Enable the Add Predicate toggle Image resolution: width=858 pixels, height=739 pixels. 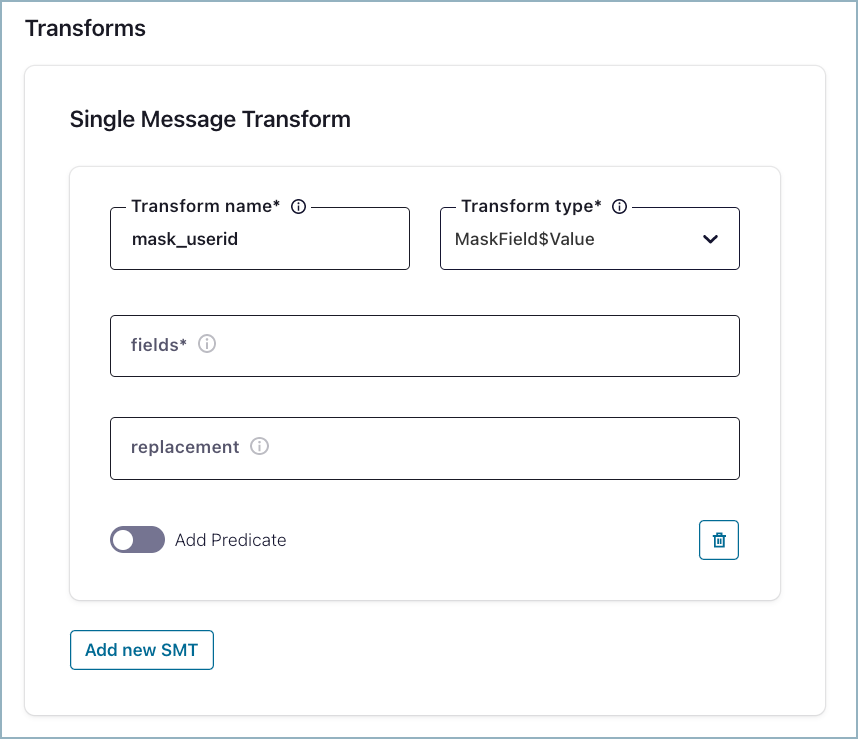click(137, 540)
